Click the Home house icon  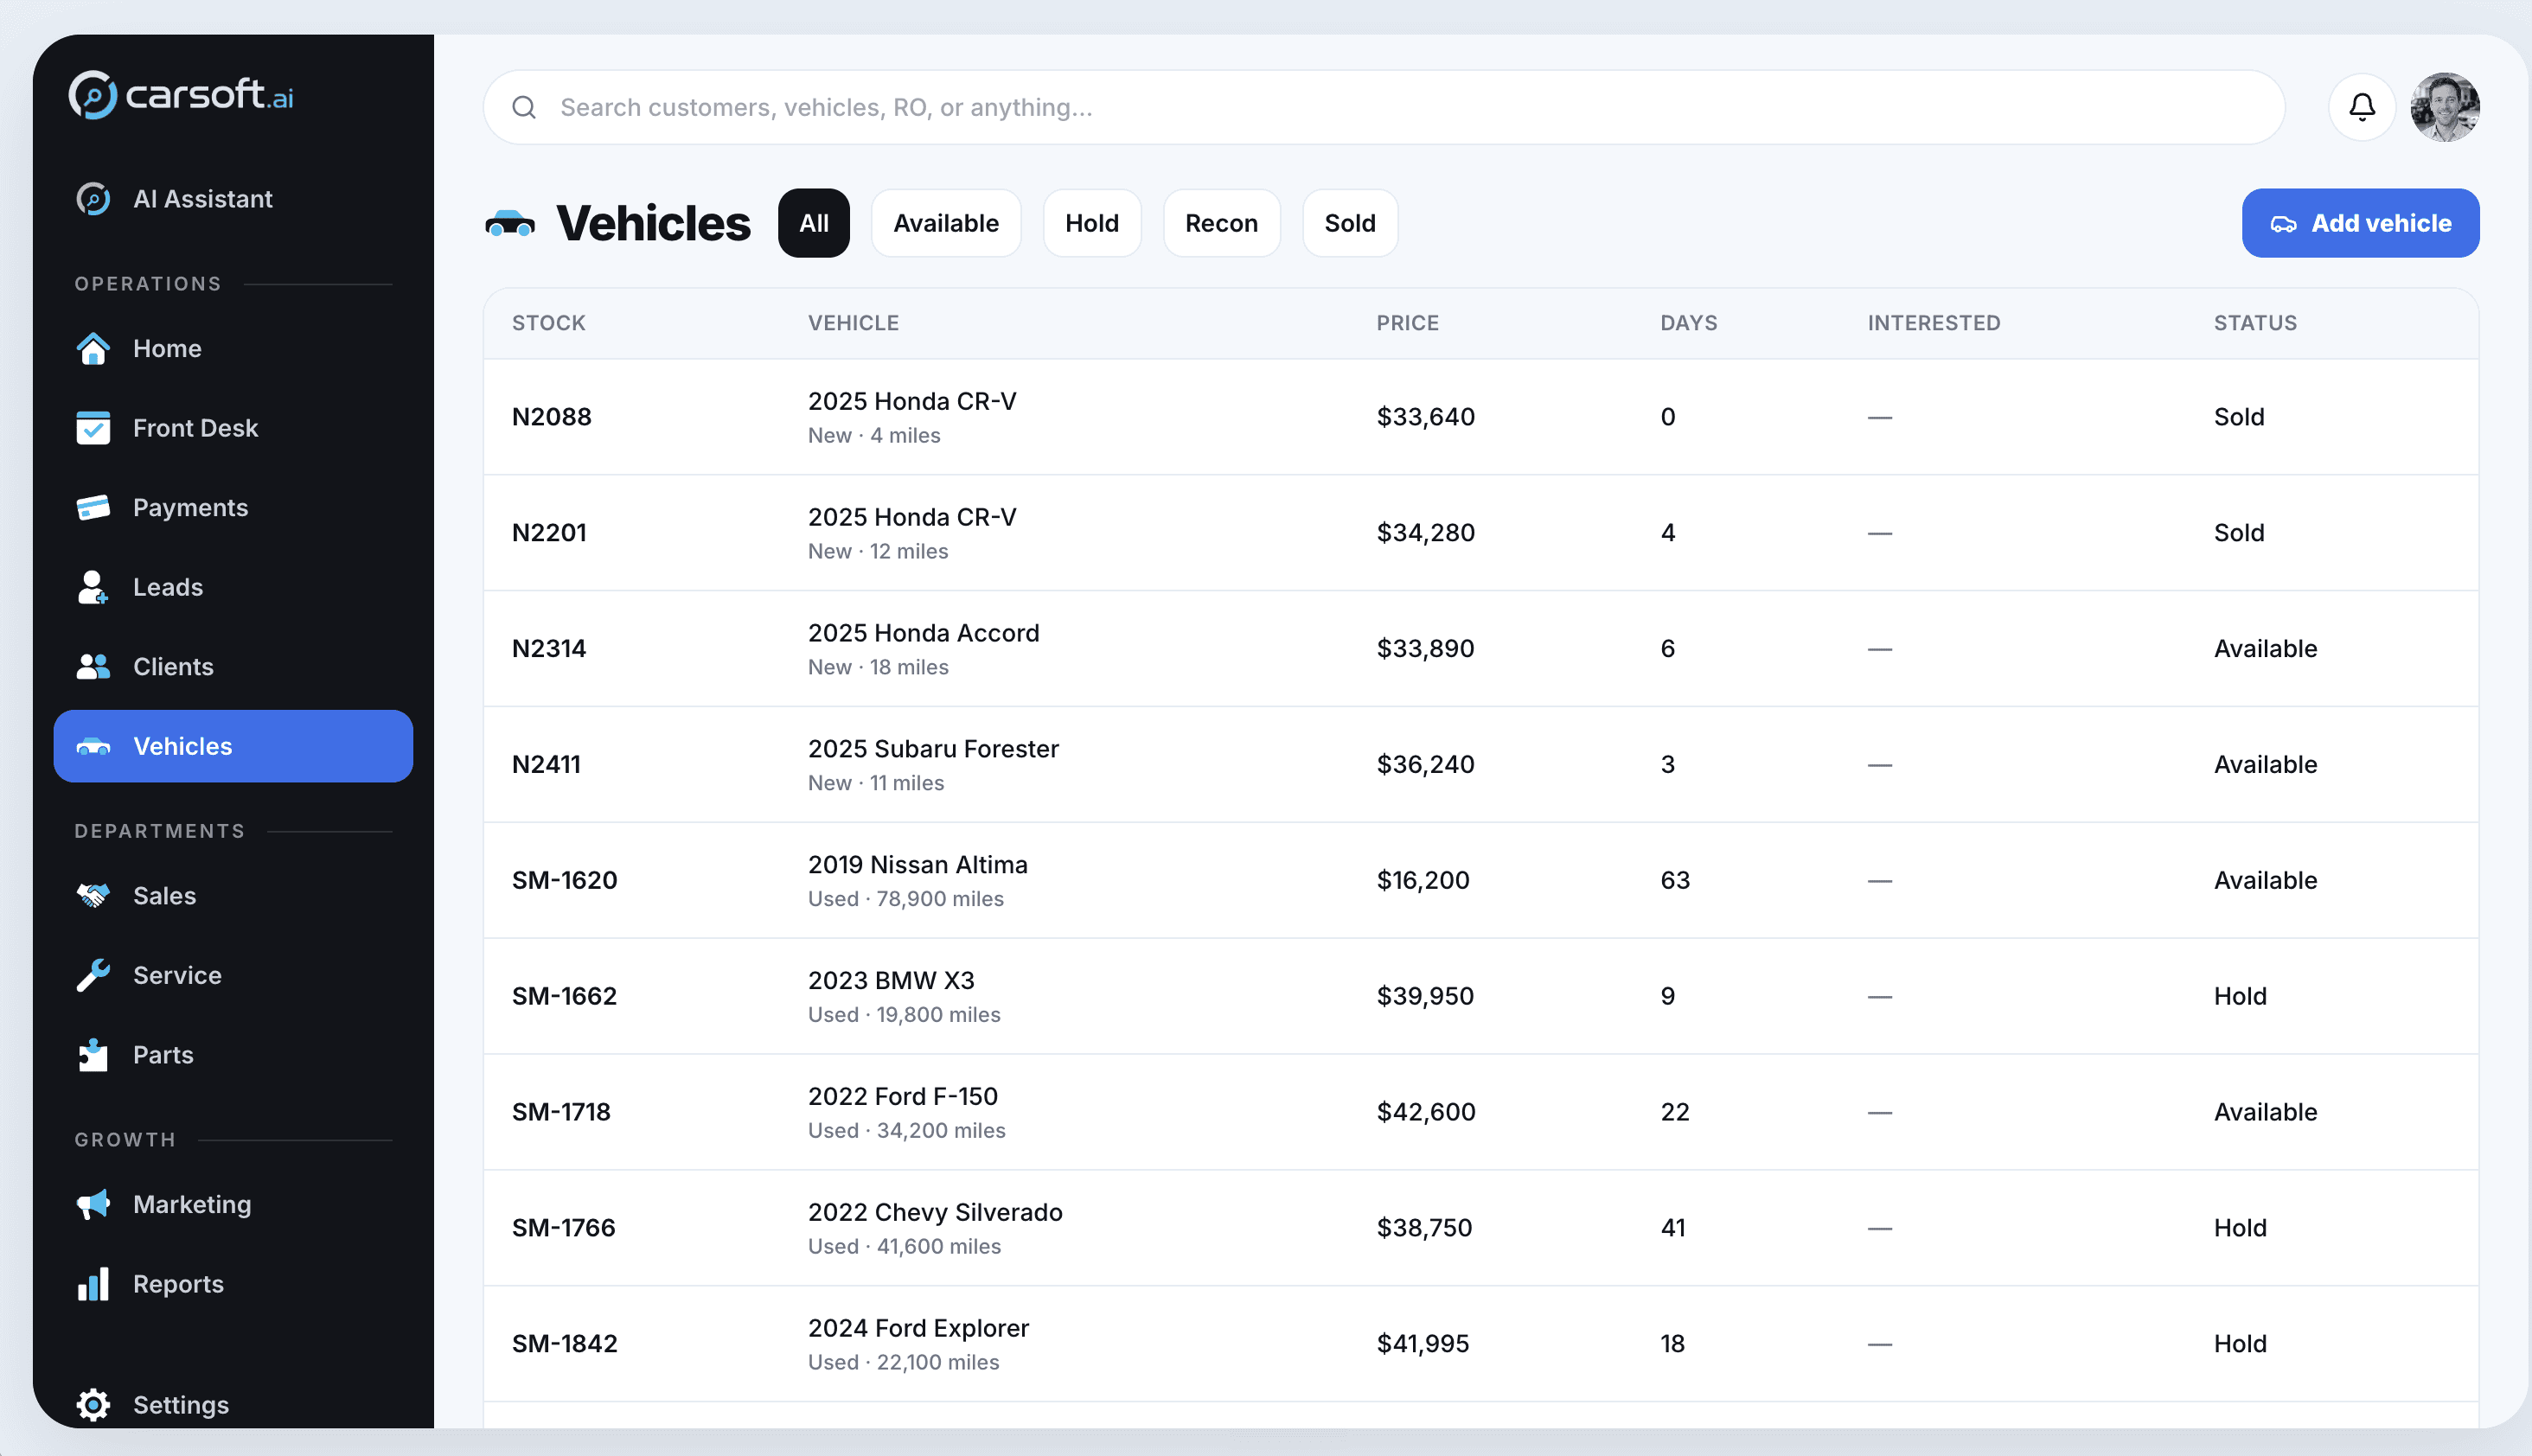pos(93,348)
